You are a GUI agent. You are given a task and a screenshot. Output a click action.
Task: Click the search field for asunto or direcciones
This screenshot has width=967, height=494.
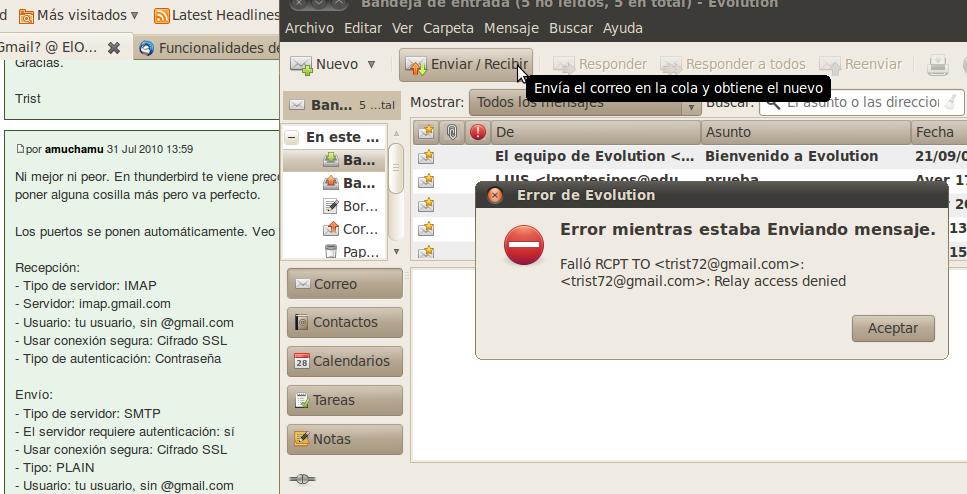point(862,102)
